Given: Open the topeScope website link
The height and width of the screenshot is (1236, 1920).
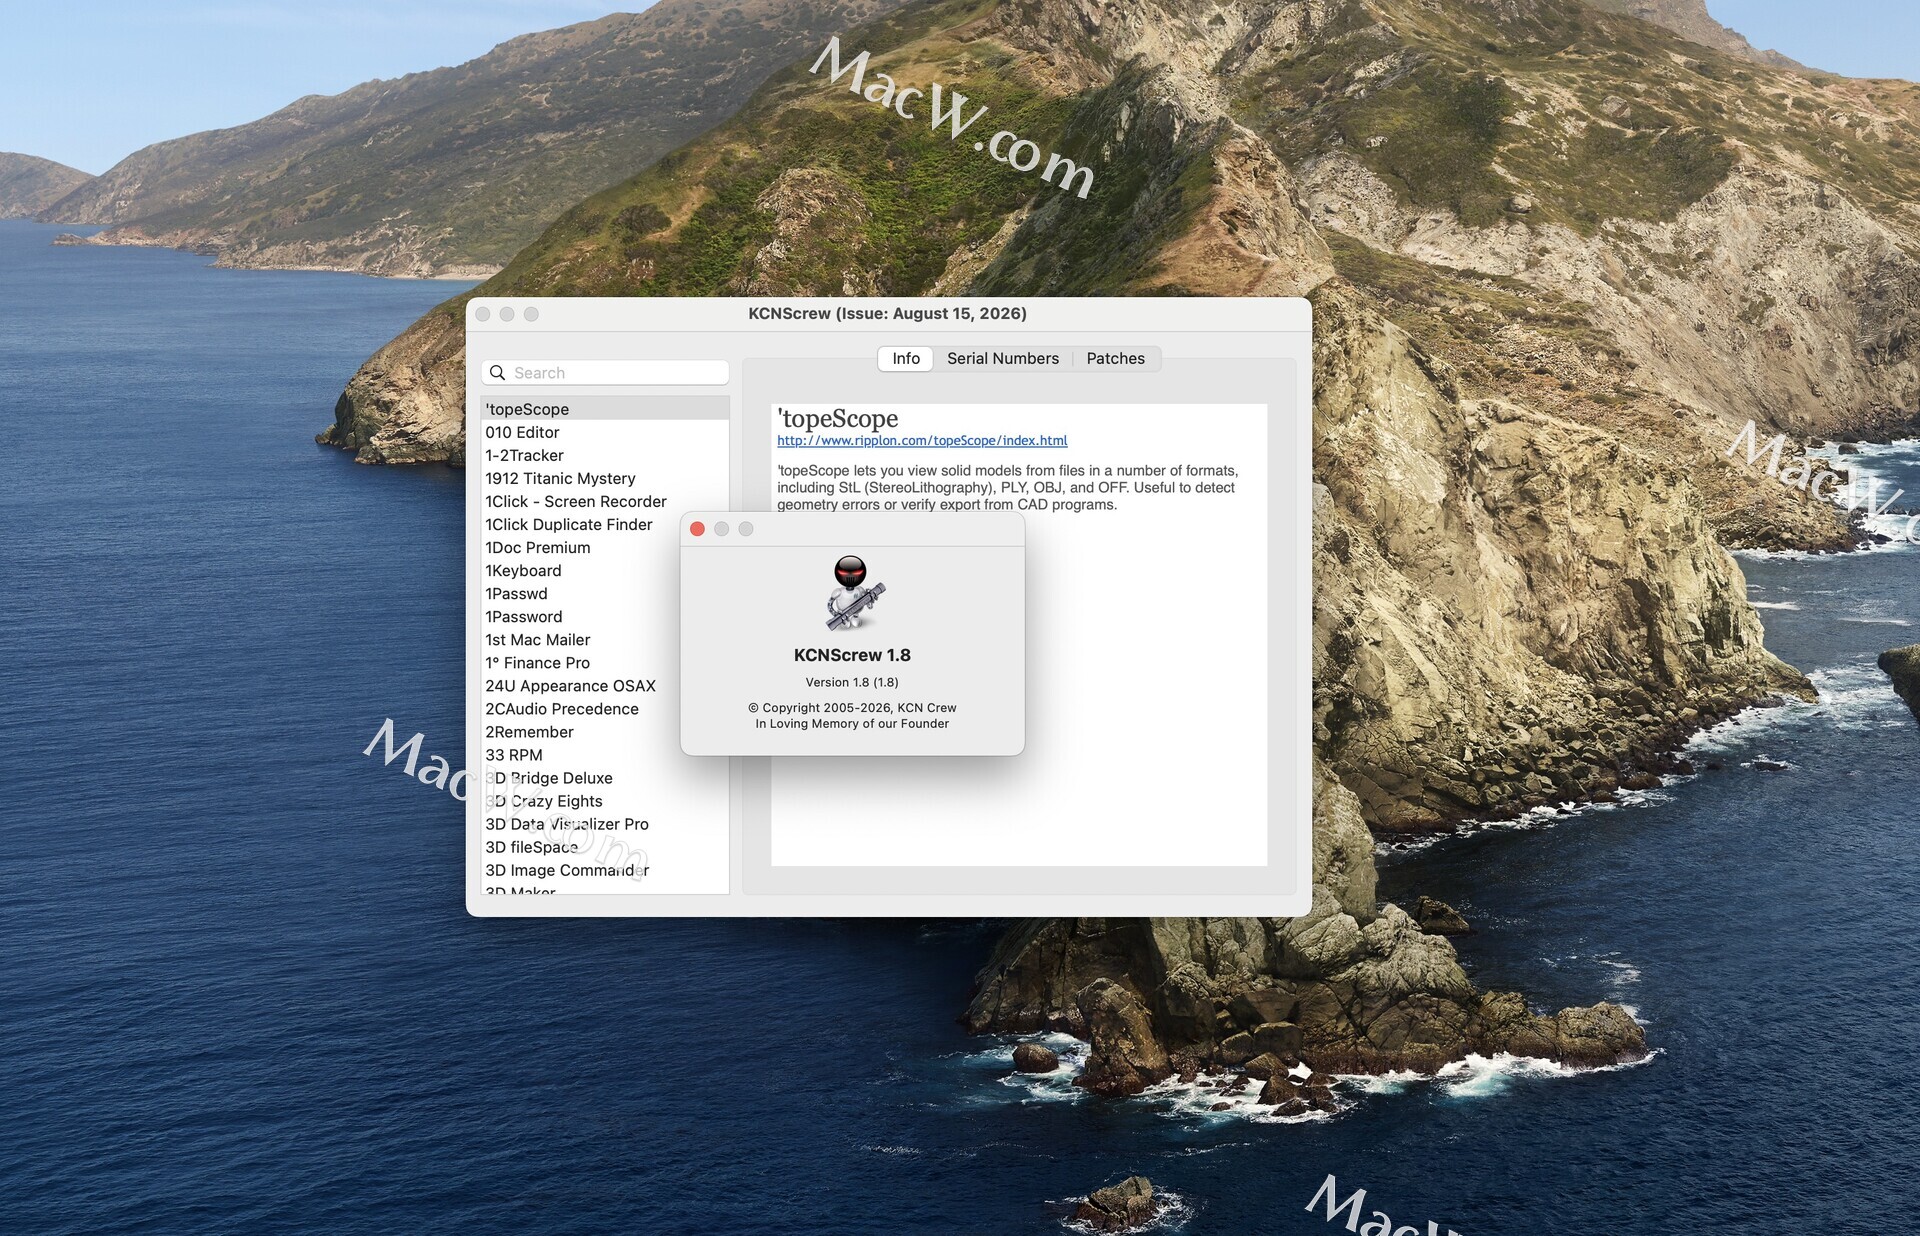Looking at the screenshot, I should click(x=922, y=441).
